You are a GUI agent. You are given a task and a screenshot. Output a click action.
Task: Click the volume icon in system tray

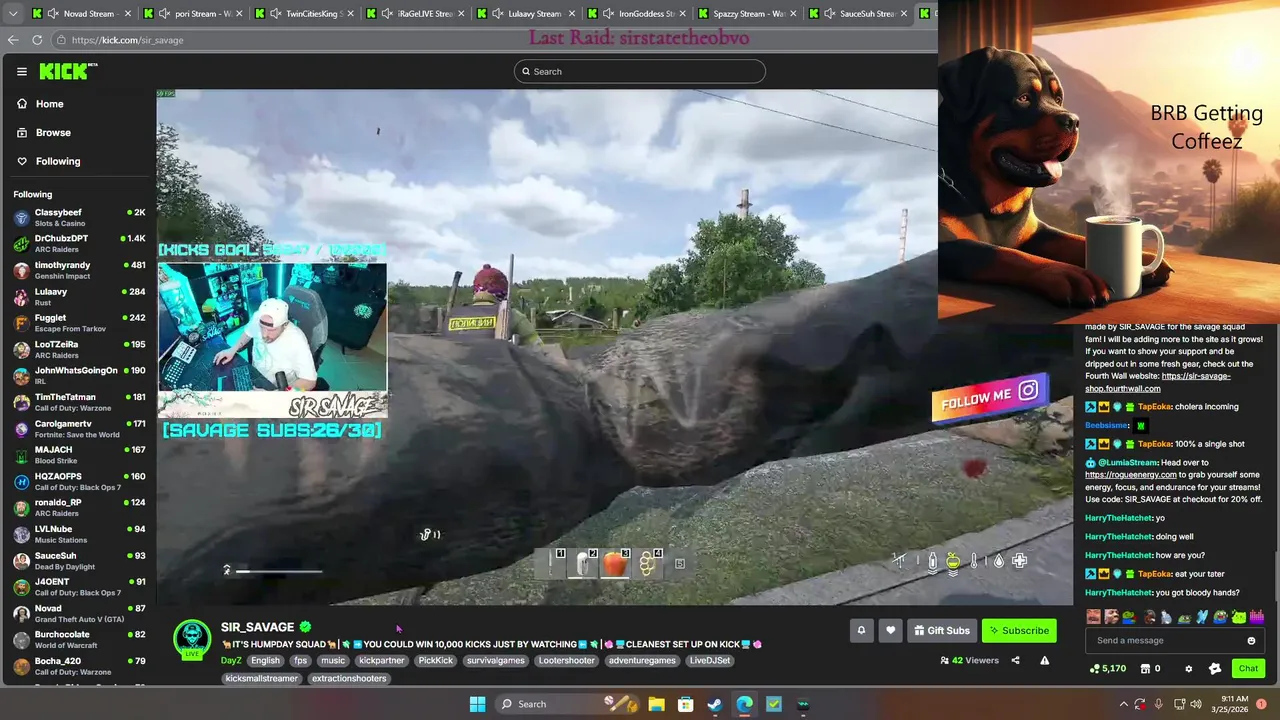[1197, 704]
